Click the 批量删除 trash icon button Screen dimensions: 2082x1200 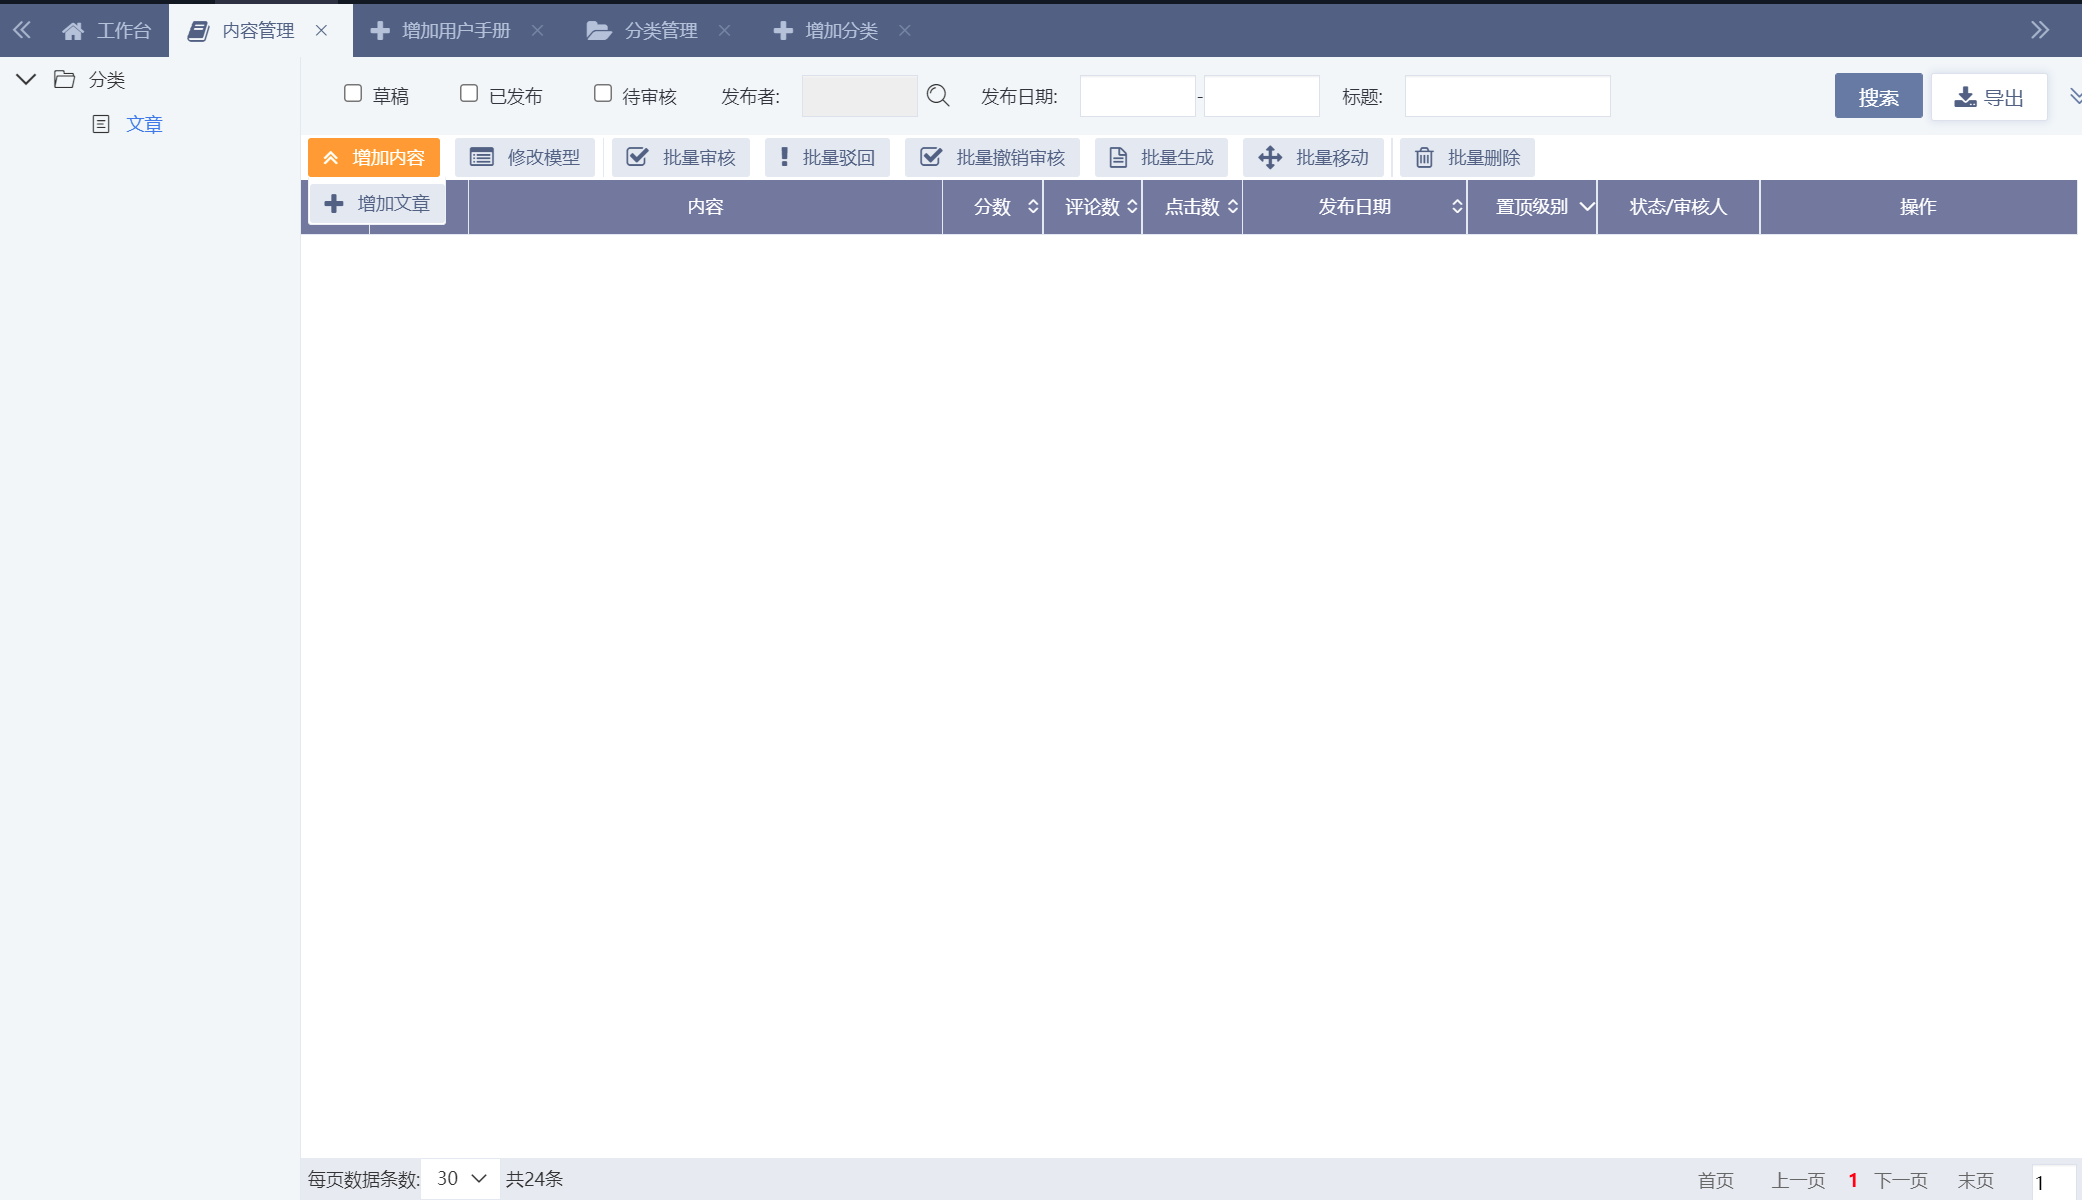(x=1467, y=158)
